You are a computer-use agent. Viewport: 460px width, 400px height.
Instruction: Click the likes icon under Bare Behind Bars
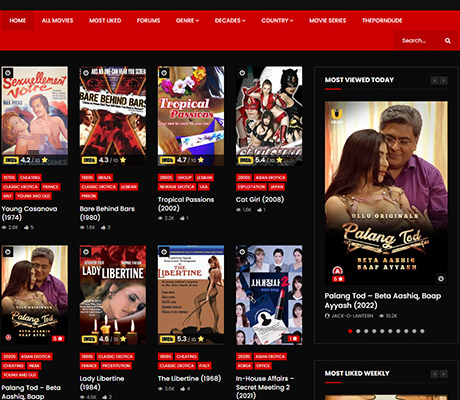tap(104, 227)
